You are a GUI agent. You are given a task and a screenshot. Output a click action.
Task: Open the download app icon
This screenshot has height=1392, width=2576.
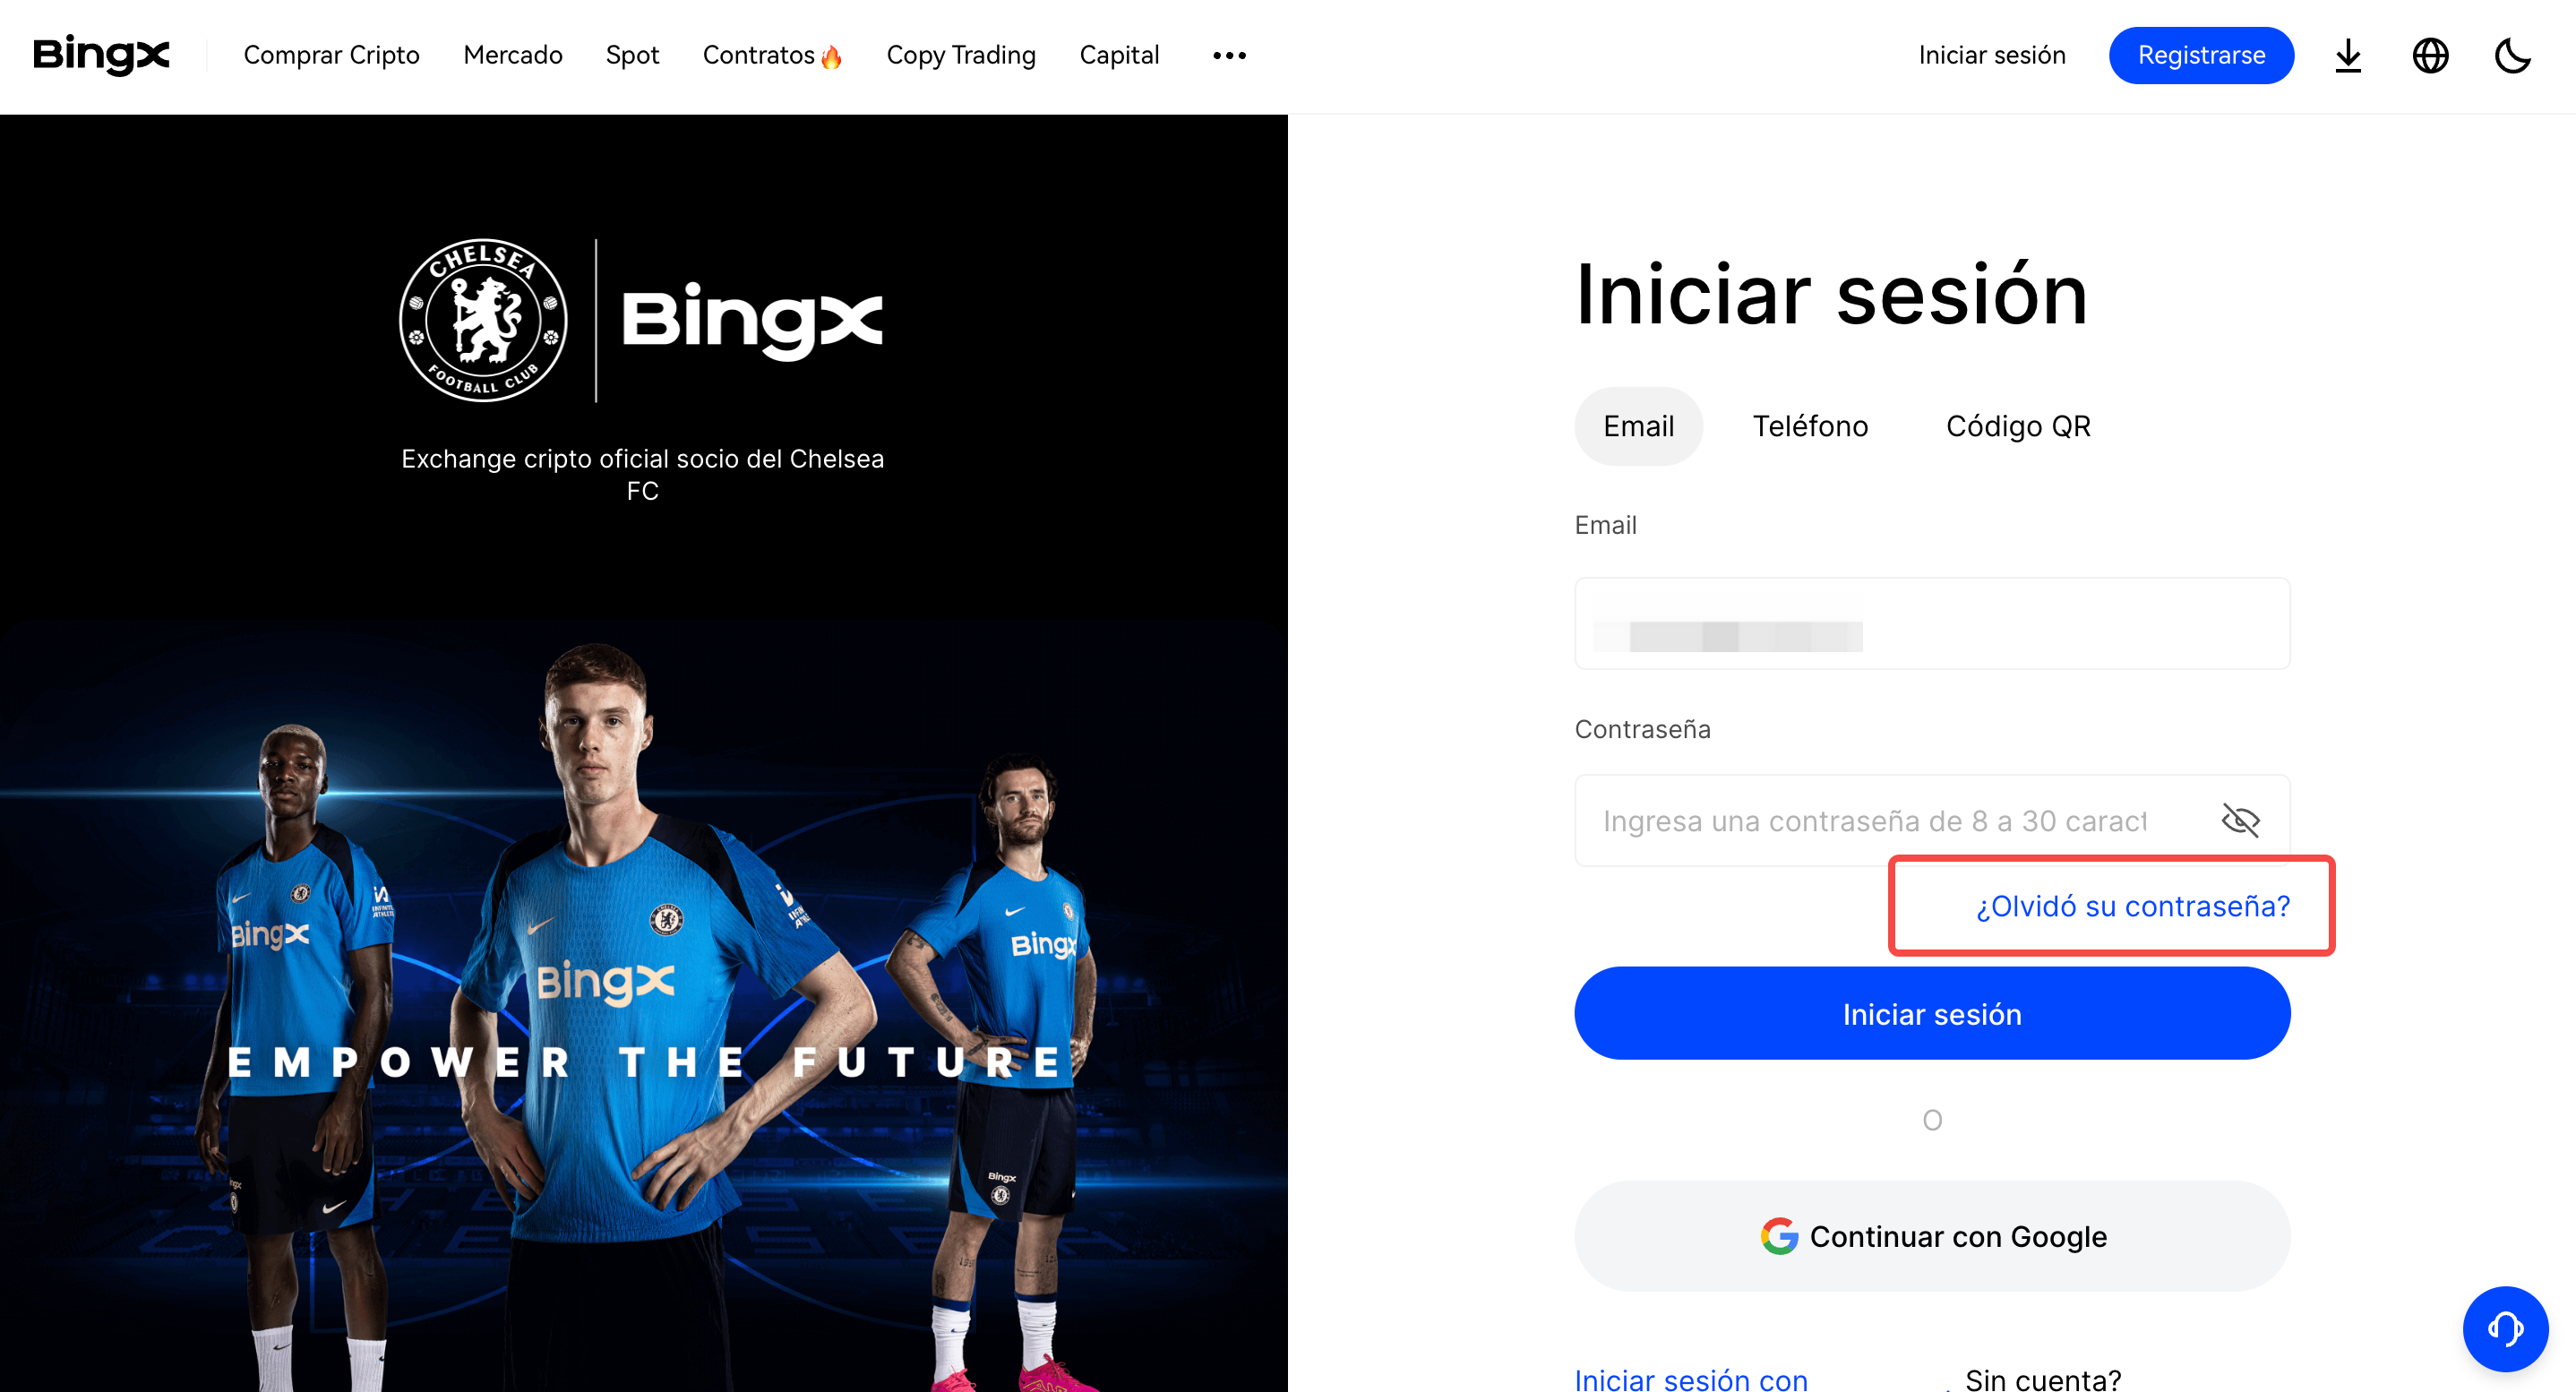[x=2348, y=55]
